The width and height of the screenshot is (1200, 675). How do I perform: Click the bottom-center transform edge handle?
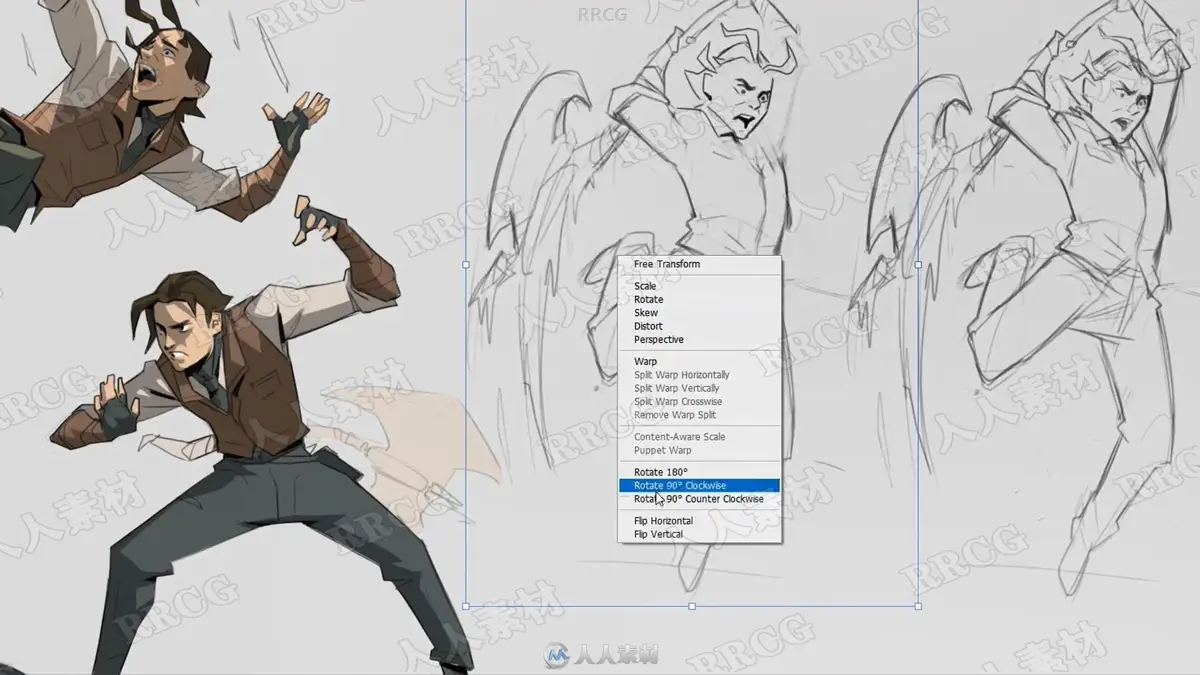tap(692, 606)
